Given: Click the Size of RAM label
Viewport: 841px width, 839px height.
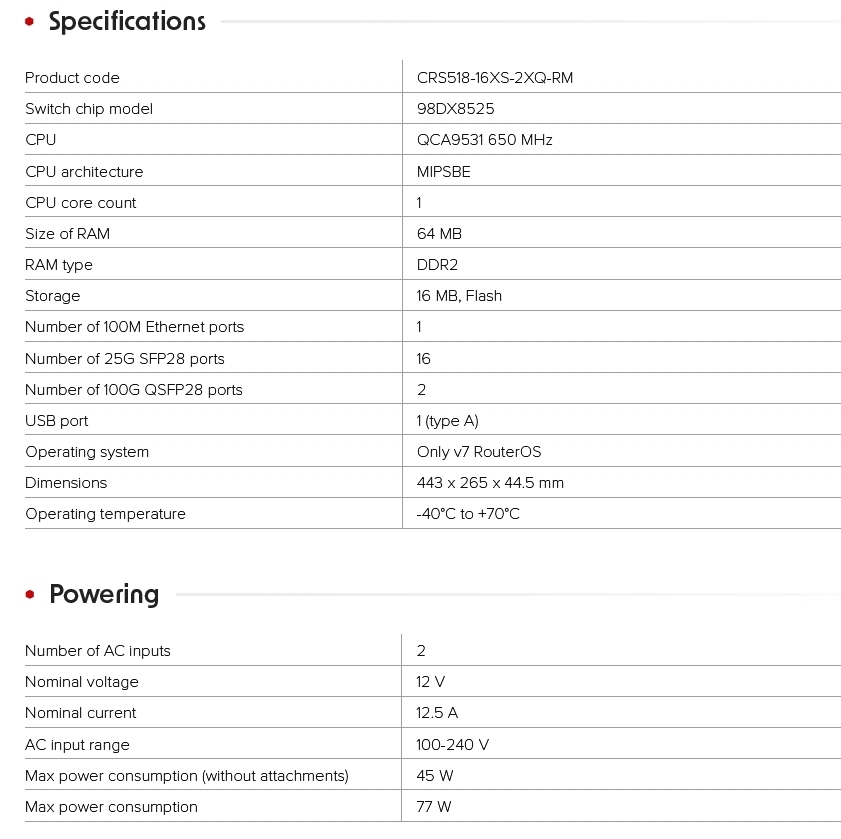Looking at the screenshot, I should [x=67, y=233].
